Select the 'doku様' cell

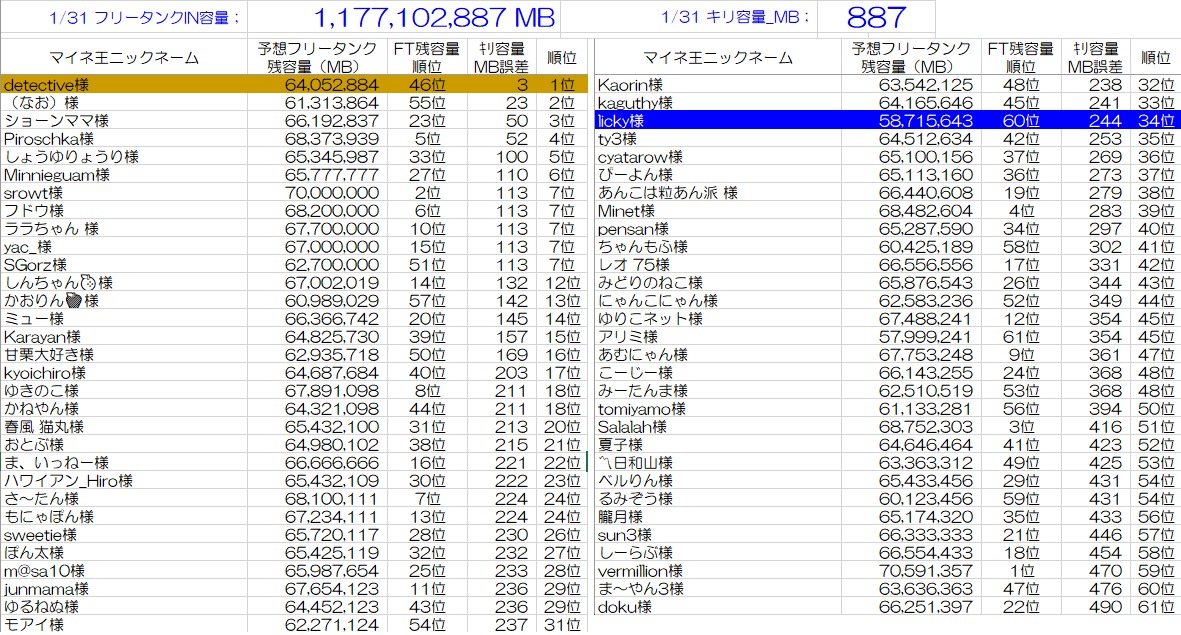point(718,607)
